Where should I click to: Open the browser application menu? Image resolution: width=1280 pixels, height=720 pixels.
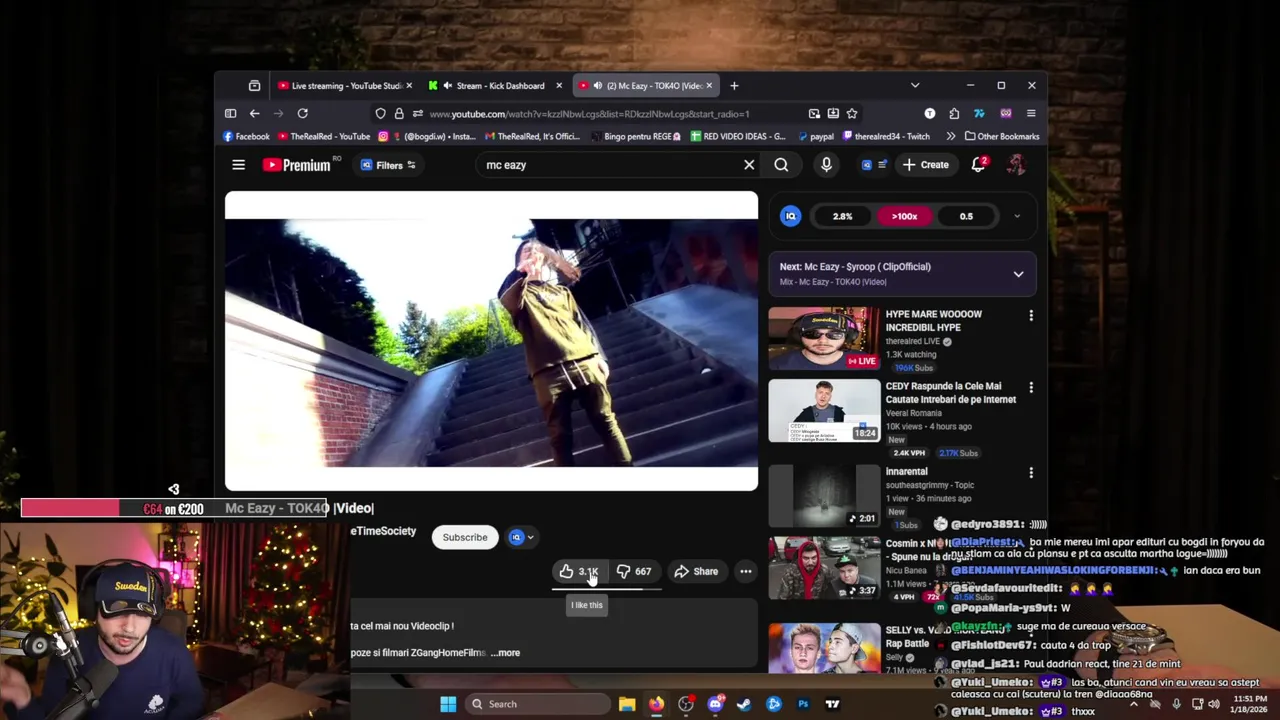point(1031,114)
